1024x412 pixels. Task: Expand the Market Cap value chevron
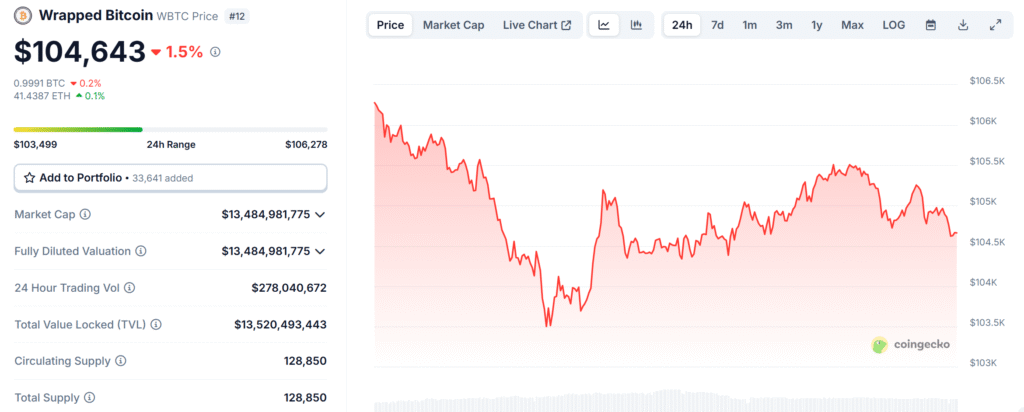[x=320, y=214]
